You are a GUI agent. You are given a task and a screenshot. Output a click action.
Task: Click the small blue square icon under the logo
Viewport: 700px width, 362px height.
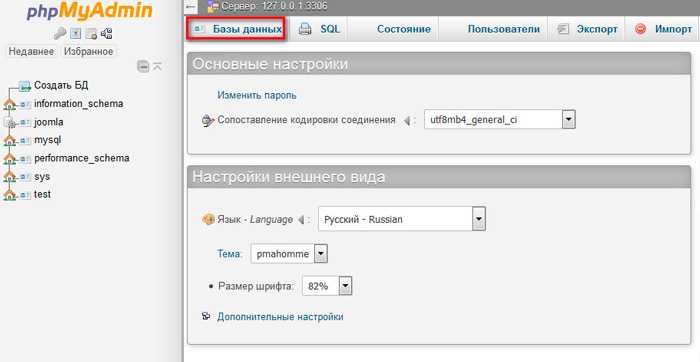[x=76, y=33]
